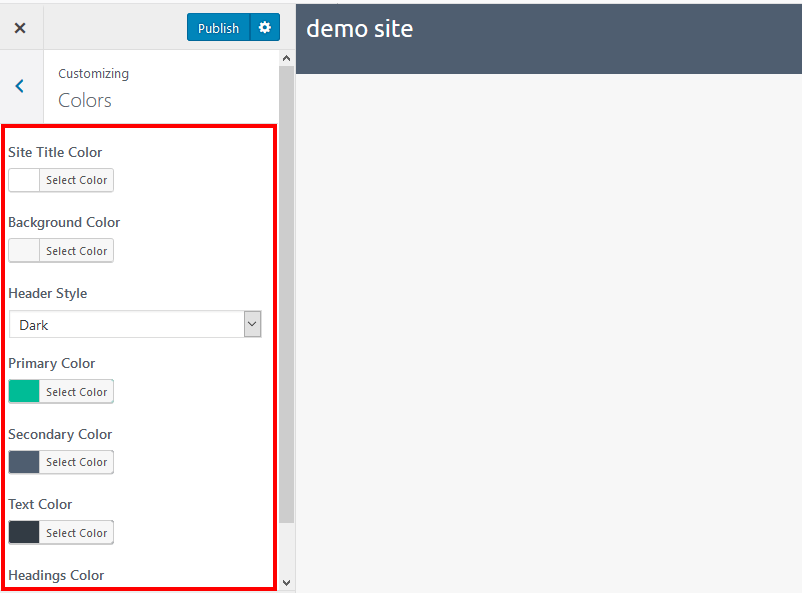The image size is (802, 593).
Task: Click the Secondary Color swatch
Action: 24,462
